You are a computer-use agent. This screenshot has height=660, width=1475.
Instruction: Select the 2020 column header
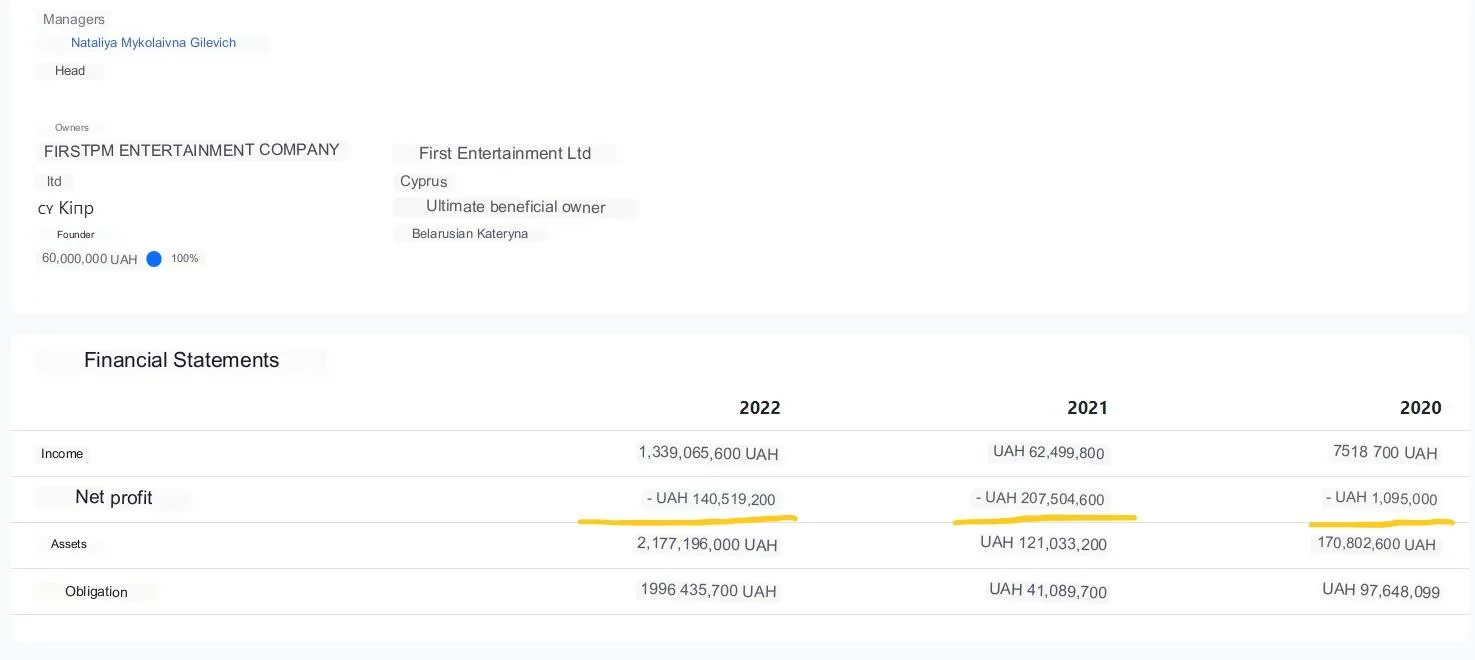point(1420,407)
